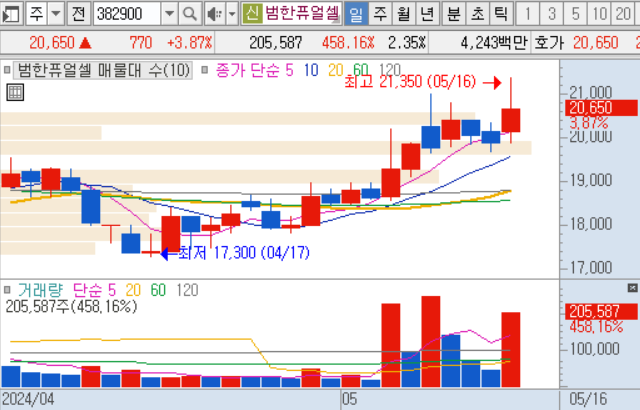Toggle the small square before 거래량 label
The height and width of the screenshot is (410, 640).
[7, 290]
